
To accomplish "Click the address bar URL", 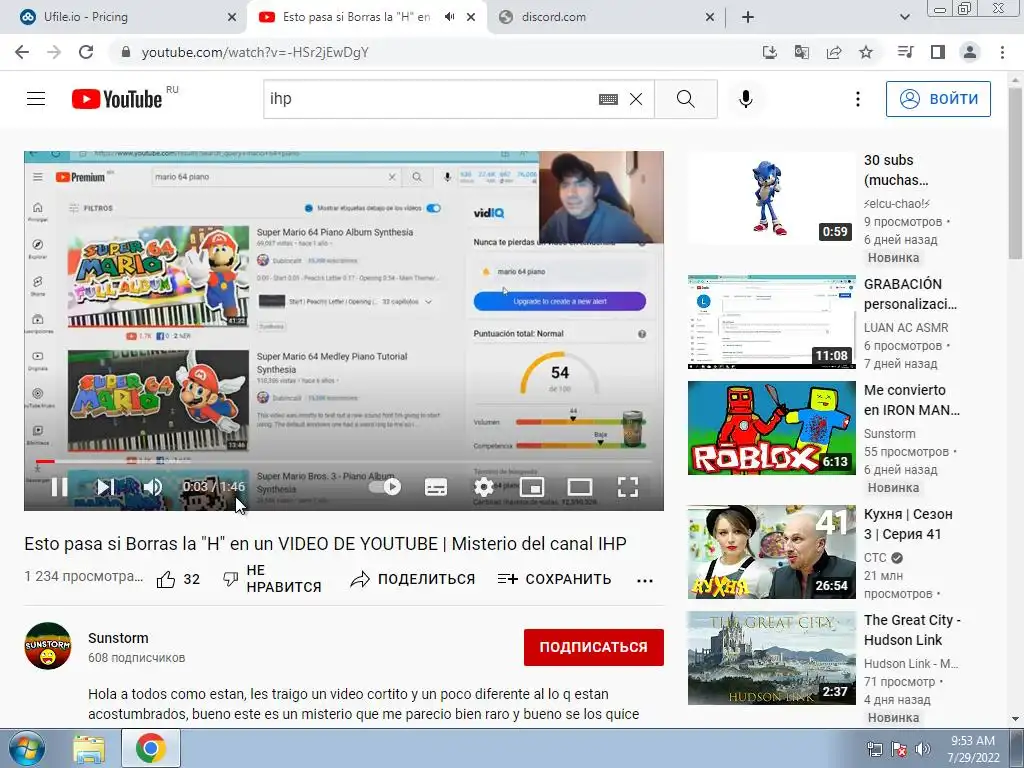I will point(255,52).
